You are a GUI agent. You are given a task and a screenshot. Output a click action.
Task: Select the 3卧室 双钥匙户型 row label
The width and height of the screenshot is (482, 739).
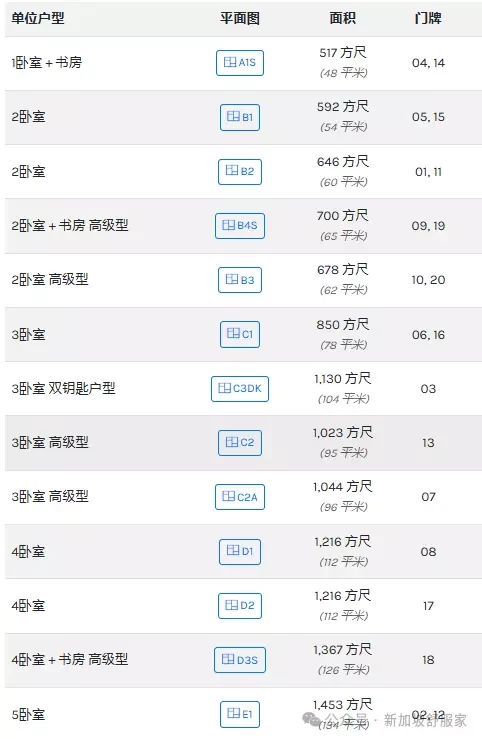pyautogui.click(x=64, y=388)
